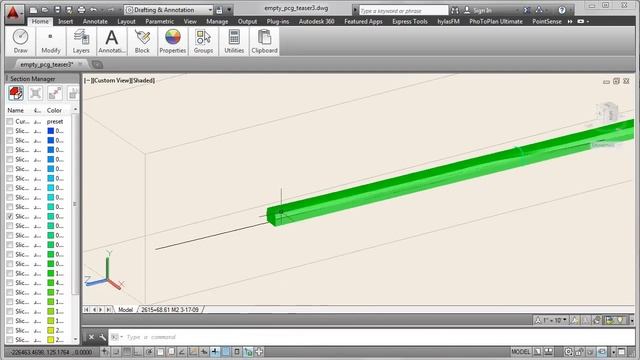This screenshot has width=640, height=360.
Task: Select the 2615+68.61 M2 3-17-09 layout tab
Action: pyautogui.click(x=170, y=310)
